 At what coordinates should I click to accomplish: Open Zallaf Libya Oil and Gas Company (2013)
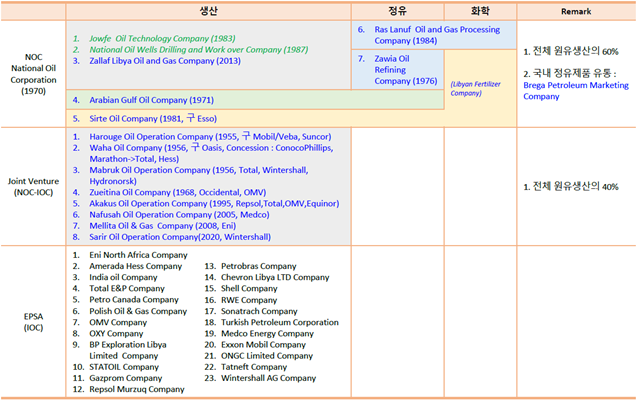165,61
